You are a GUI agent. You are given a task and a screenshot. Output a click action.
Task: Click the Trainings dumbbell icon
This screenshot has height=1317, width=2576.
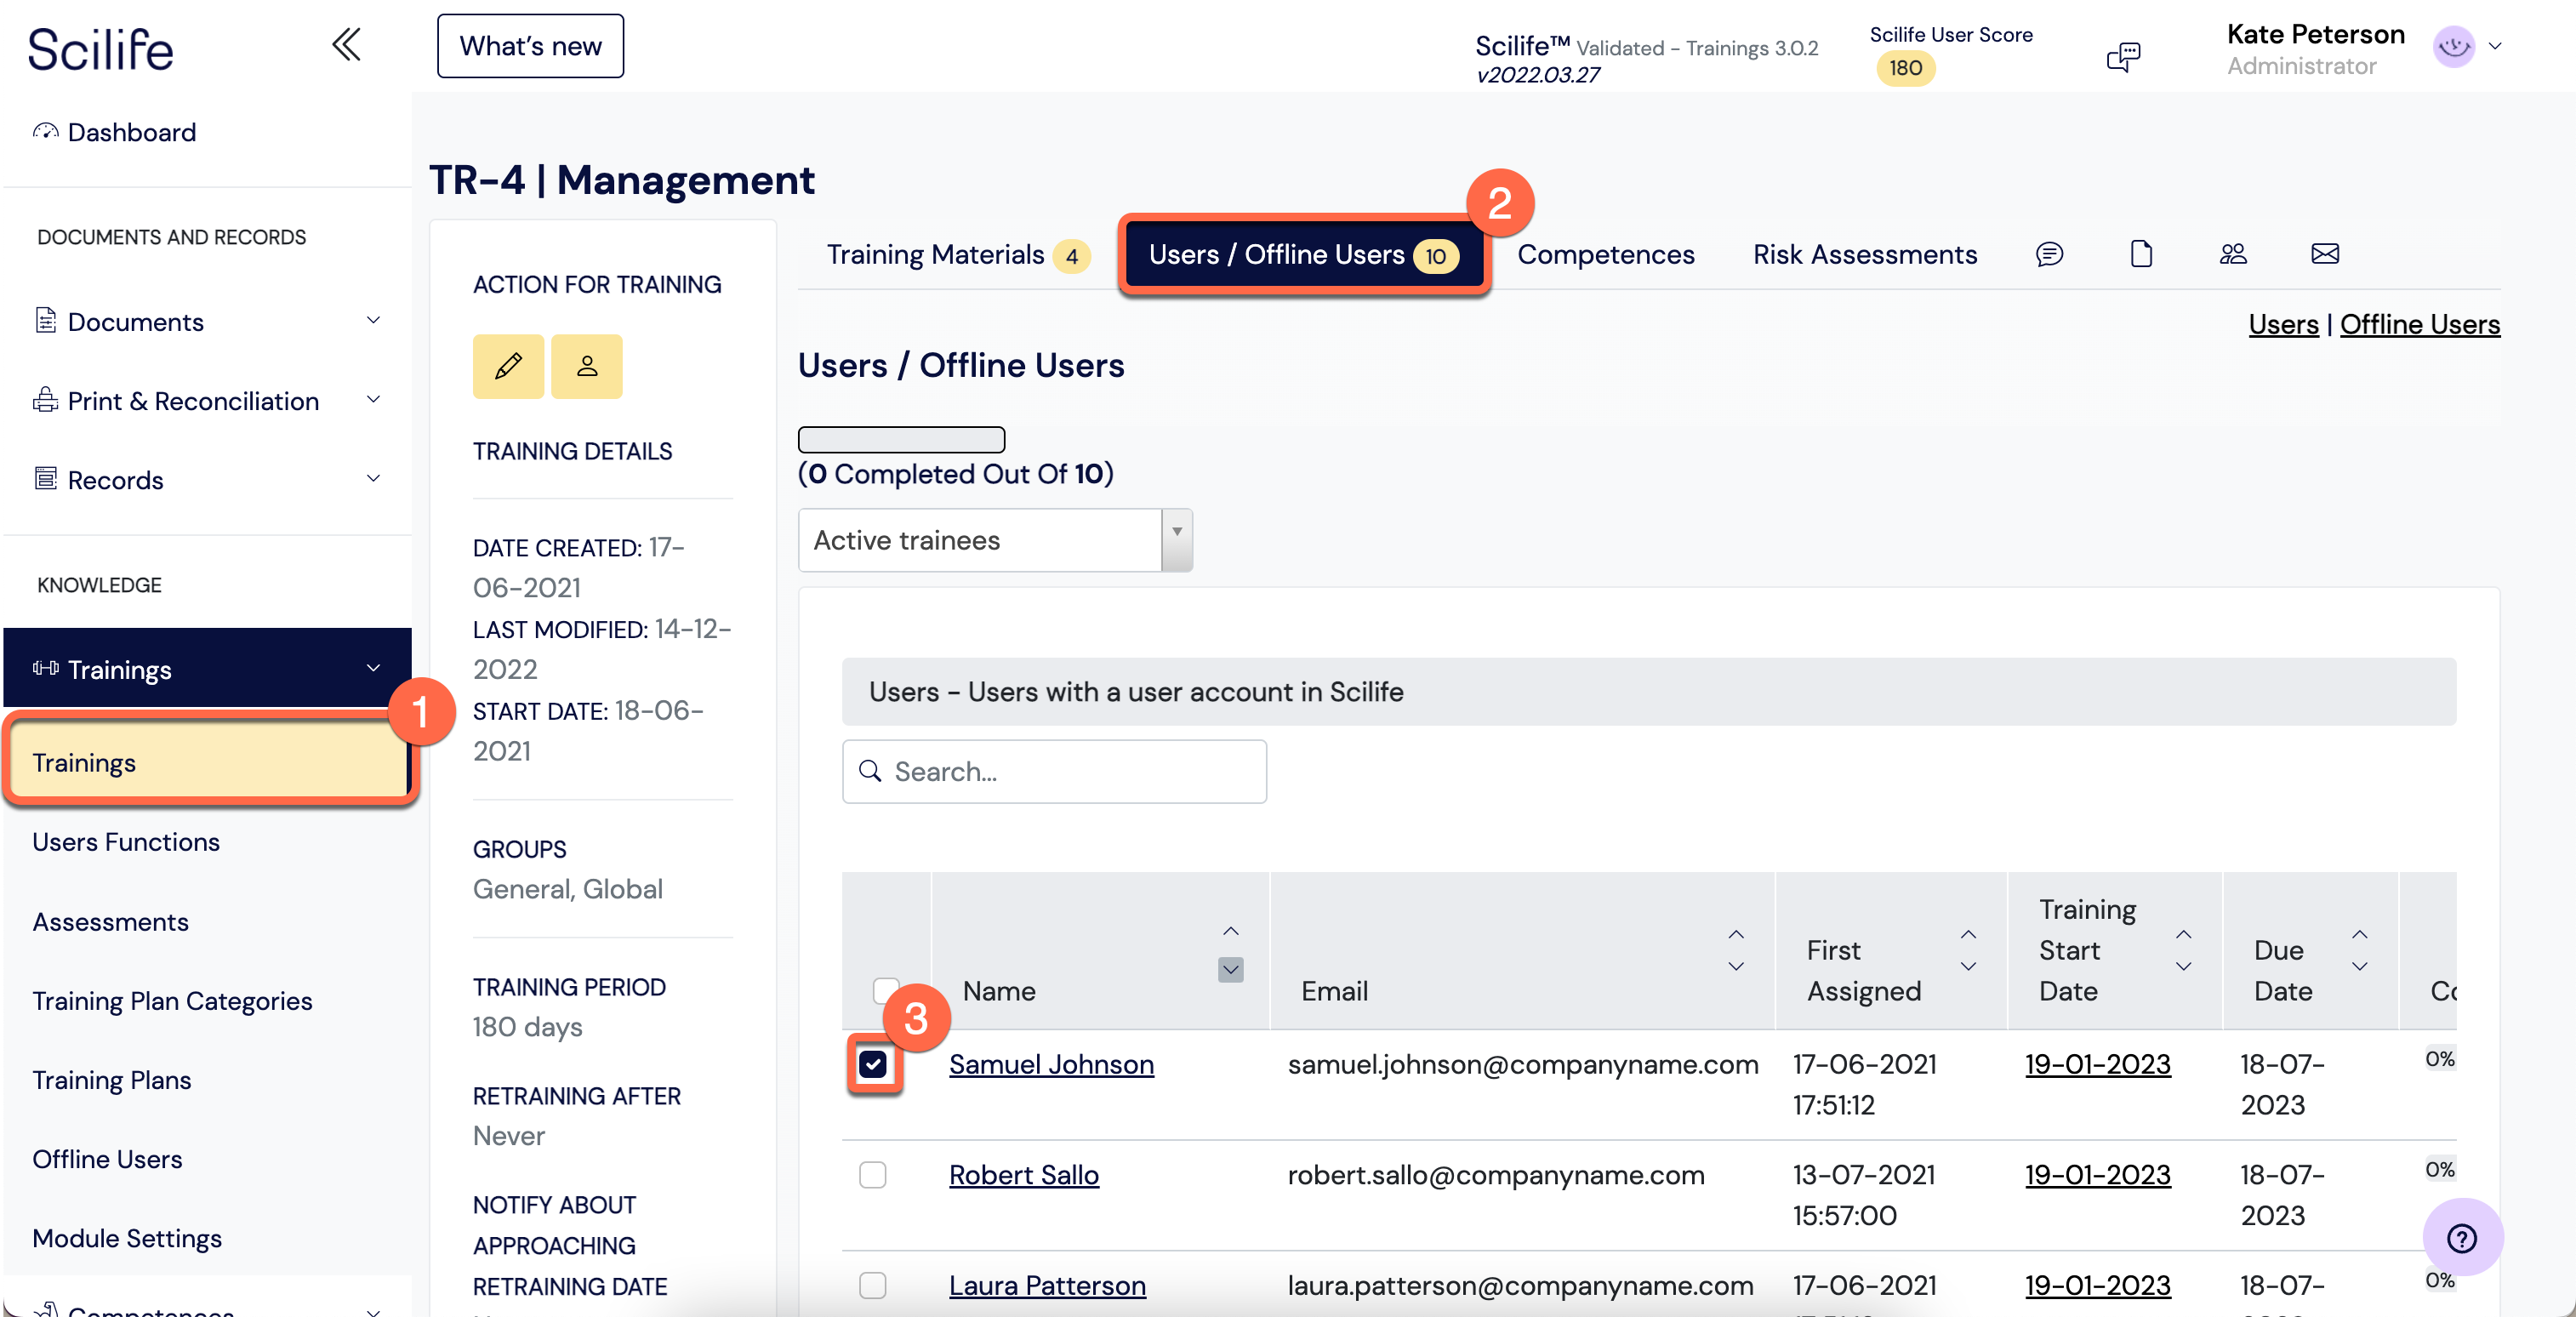click(45, 668)
